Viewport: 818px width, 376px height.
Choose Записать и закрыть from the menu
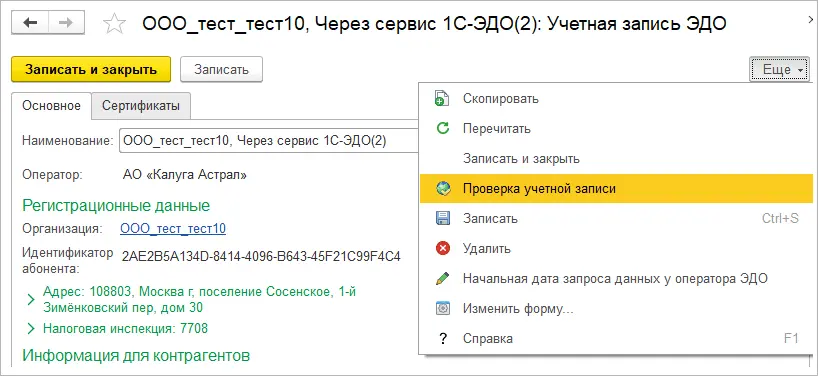point(521,159)
